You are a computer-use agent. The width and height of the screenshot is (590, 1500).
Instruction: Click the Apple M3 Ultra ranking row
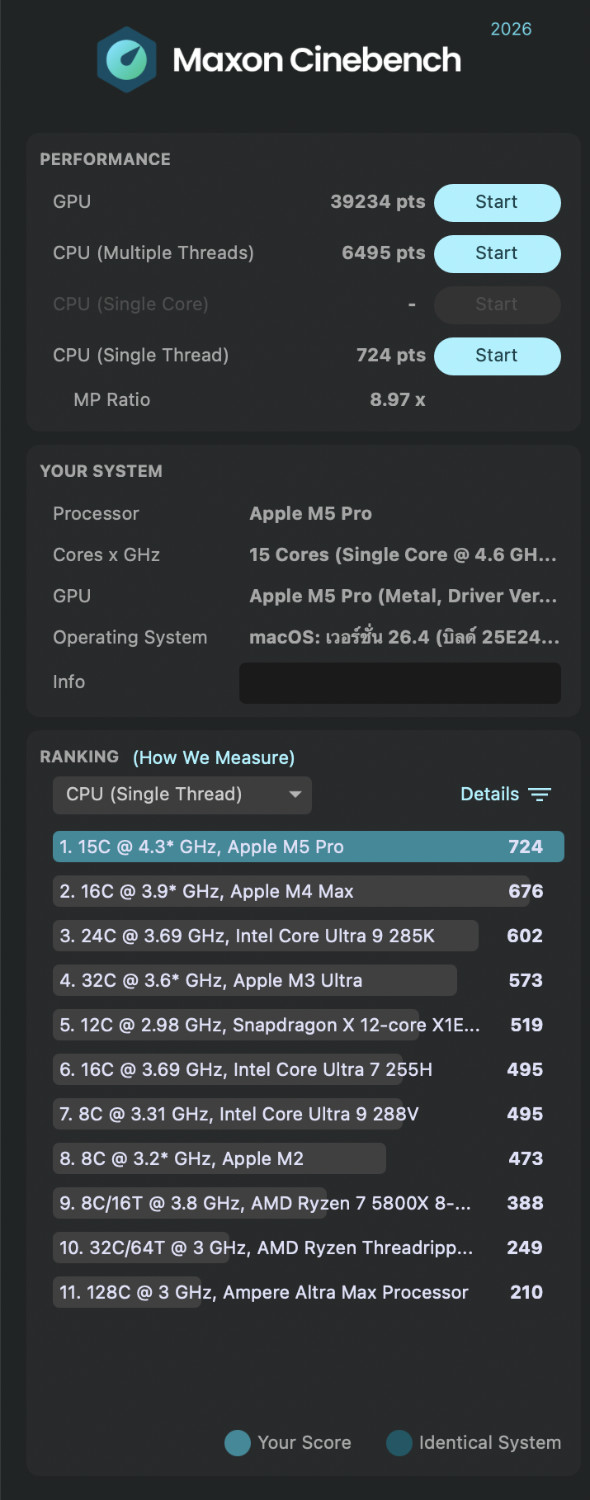tap(255, 980)
